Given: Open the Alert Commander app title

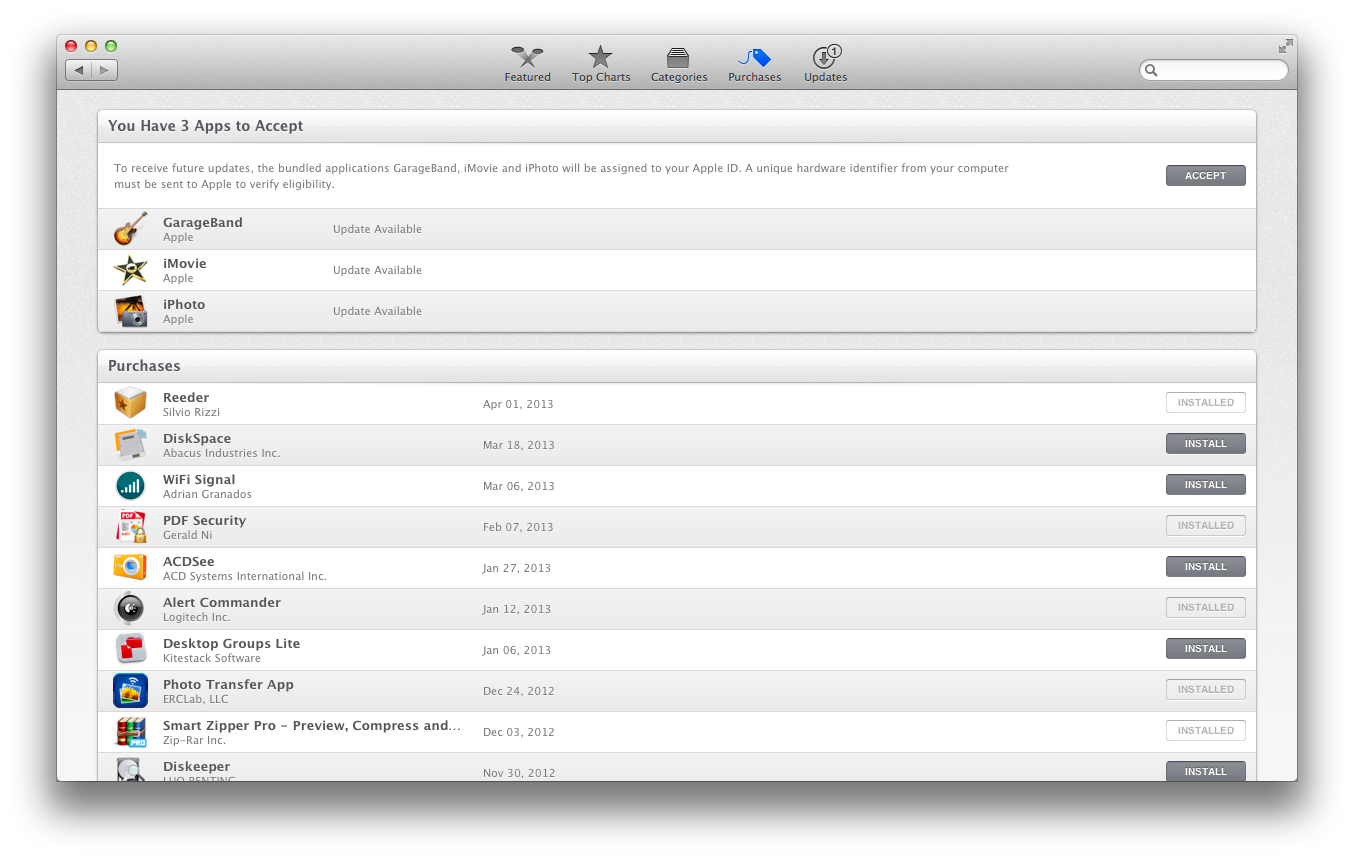Looking at the screenshot, I should (222, 602).
